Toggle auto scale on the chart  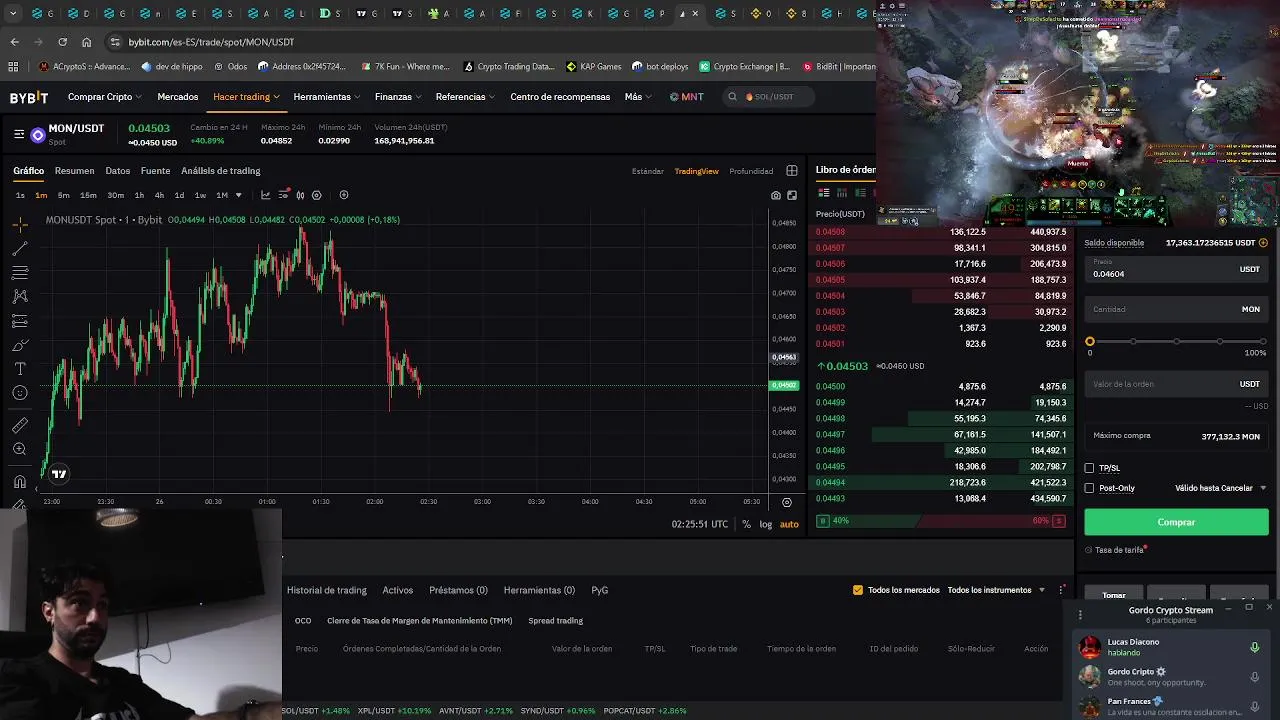[x=789, y=524]
